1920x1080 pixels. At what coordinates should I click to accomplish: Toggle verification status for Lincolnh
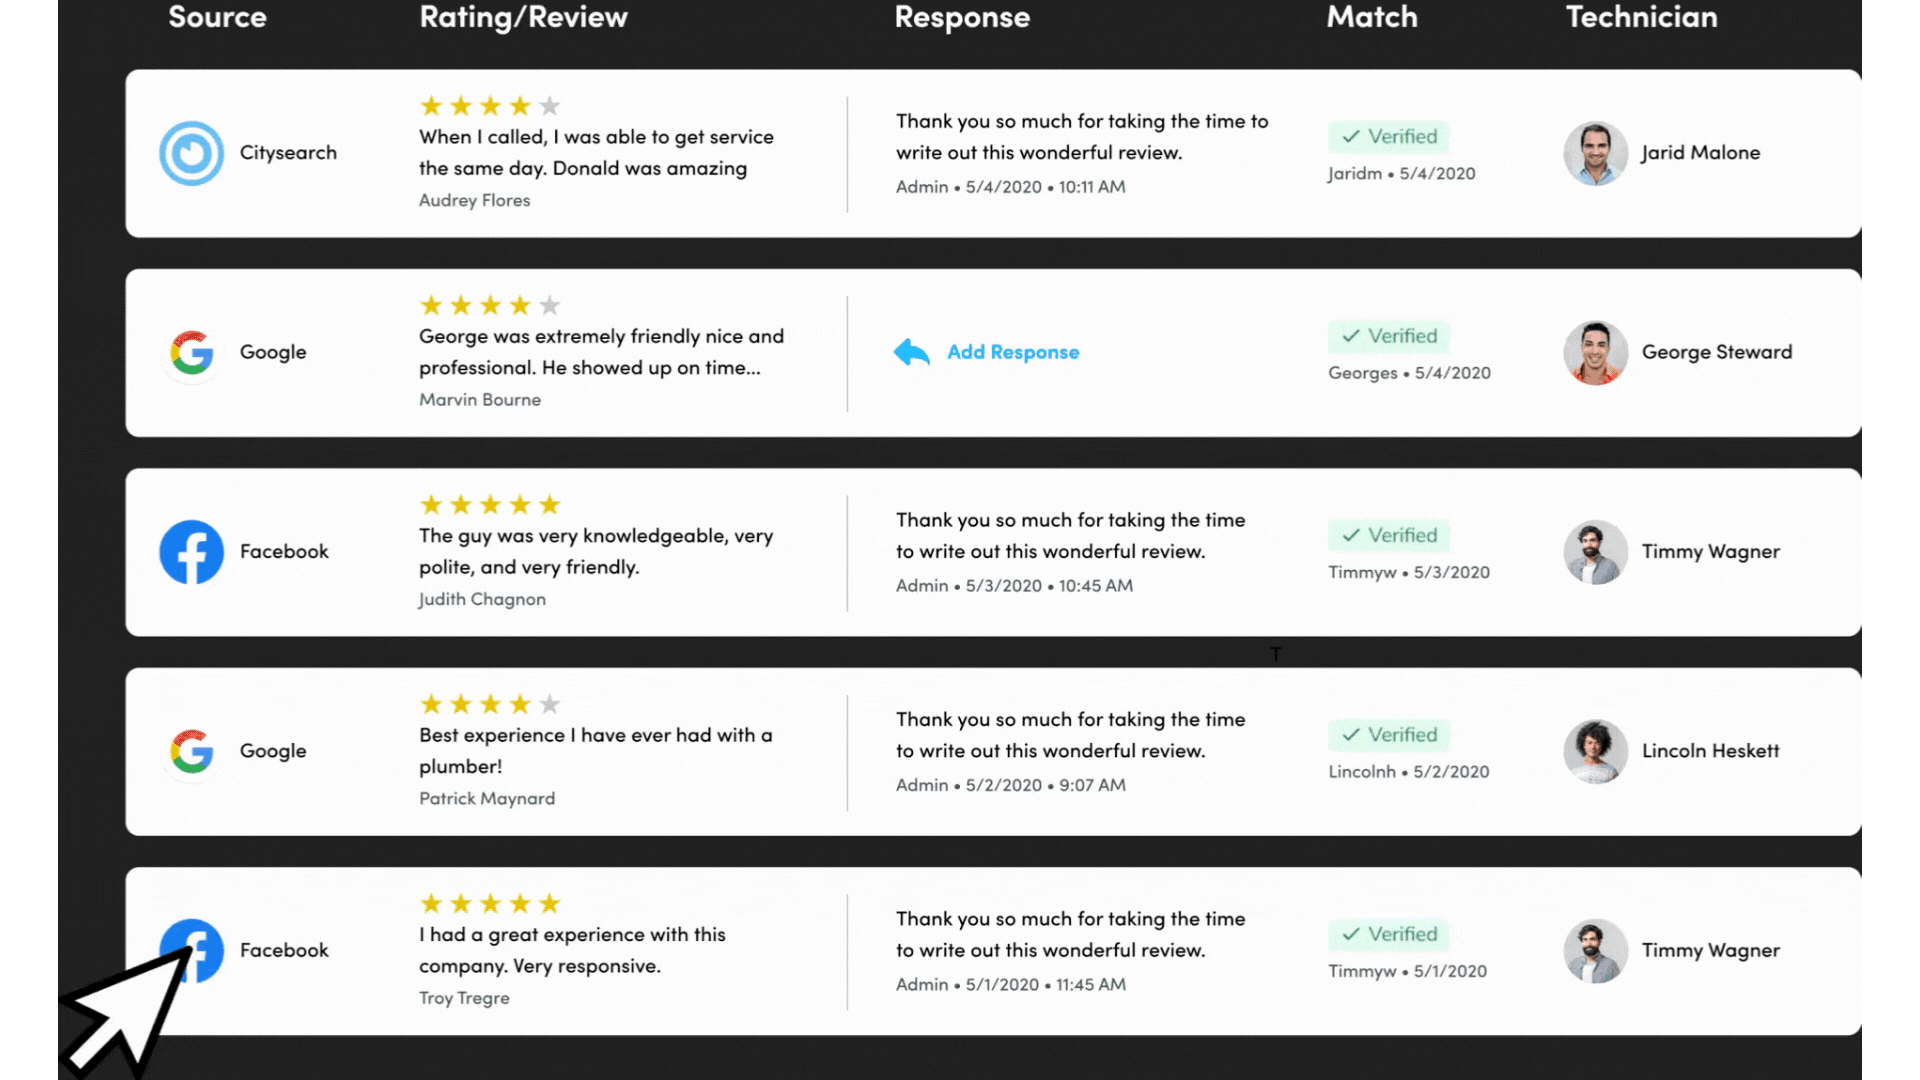[1388, 735]
